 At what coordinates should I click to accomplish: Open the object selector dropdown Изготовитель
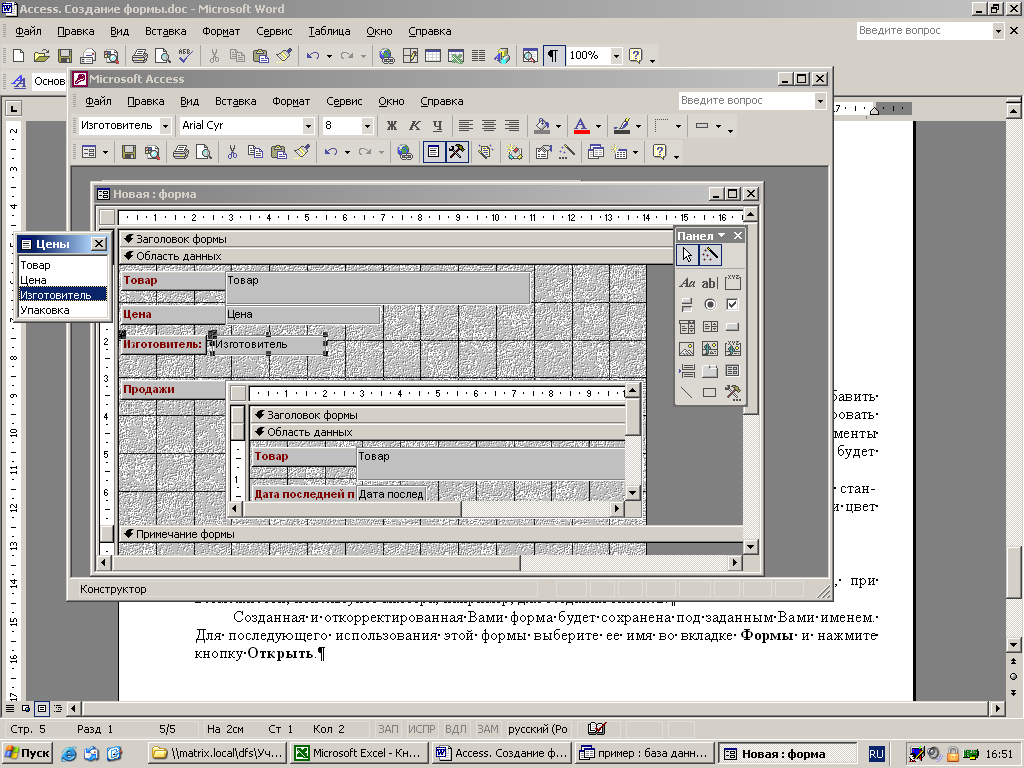[165, 125]
